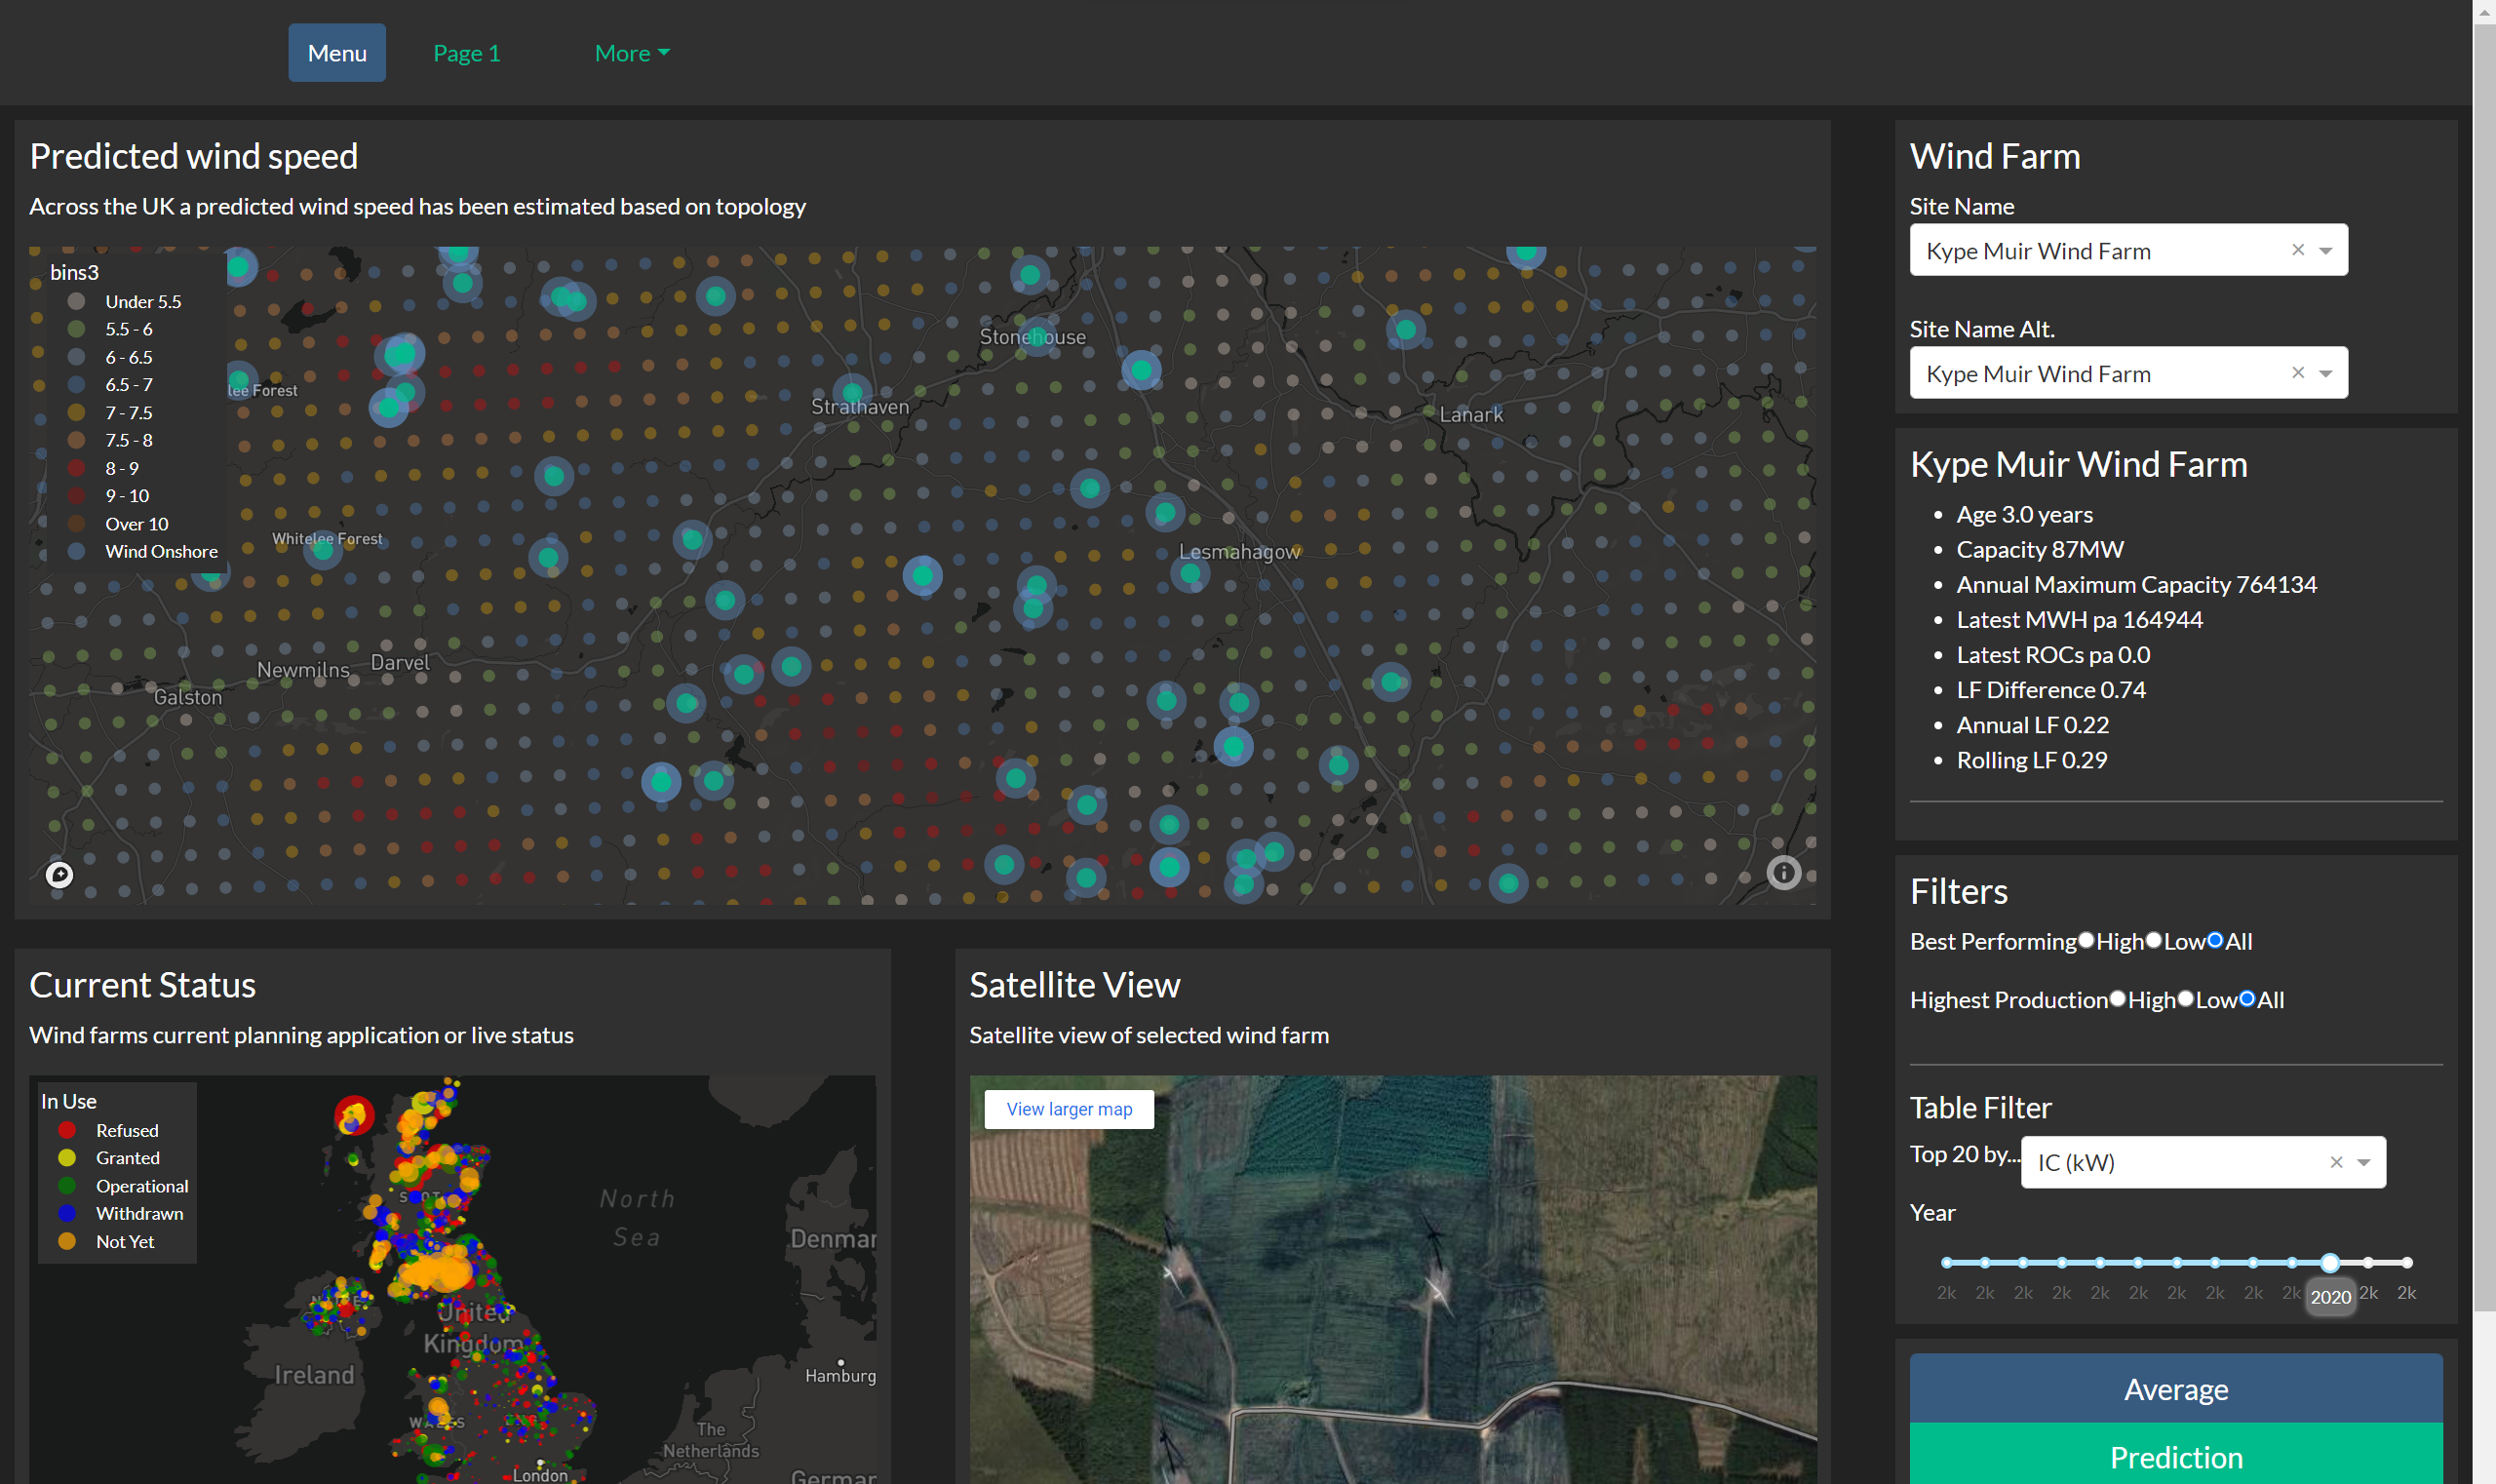Select Low for Highest Production filter
The height and width of the screenshot is (1484, 2496).
point(2185,999)
